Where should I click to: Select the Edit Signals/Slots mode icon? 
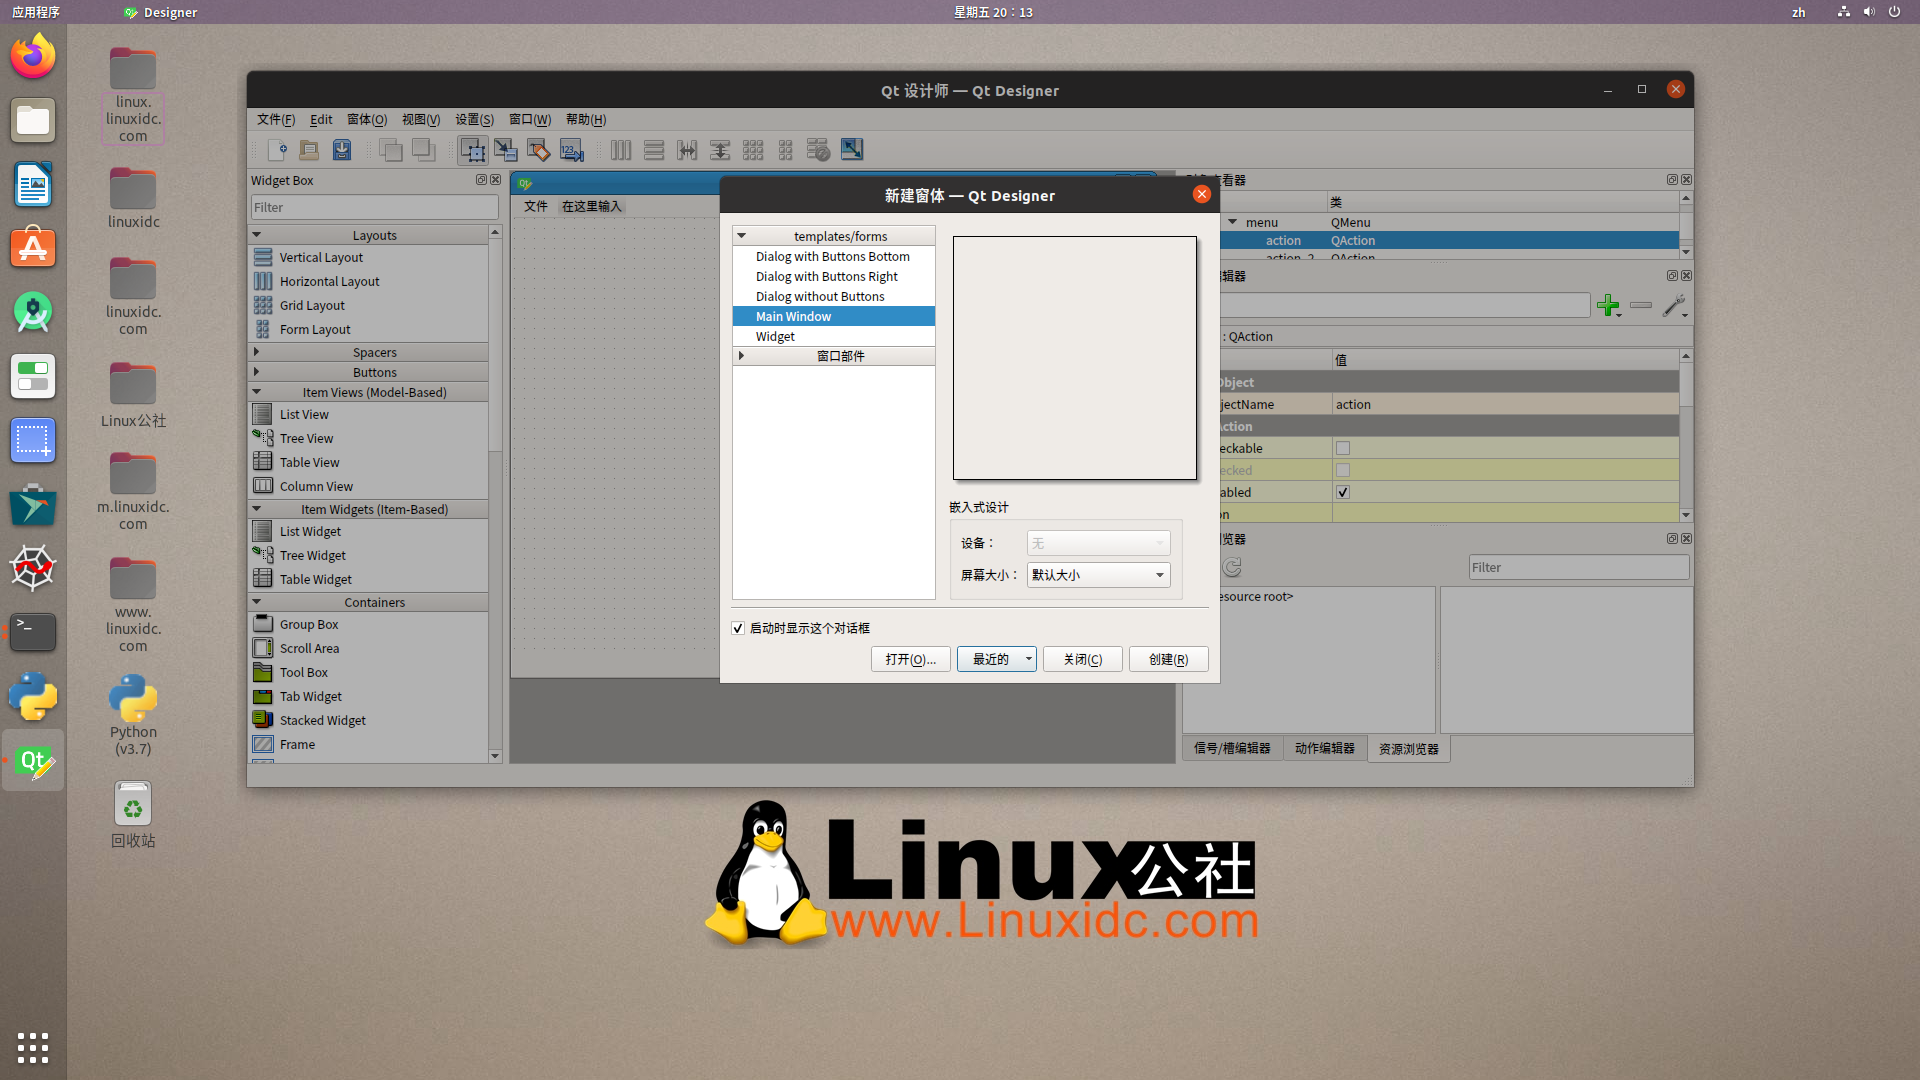(506, 150)
